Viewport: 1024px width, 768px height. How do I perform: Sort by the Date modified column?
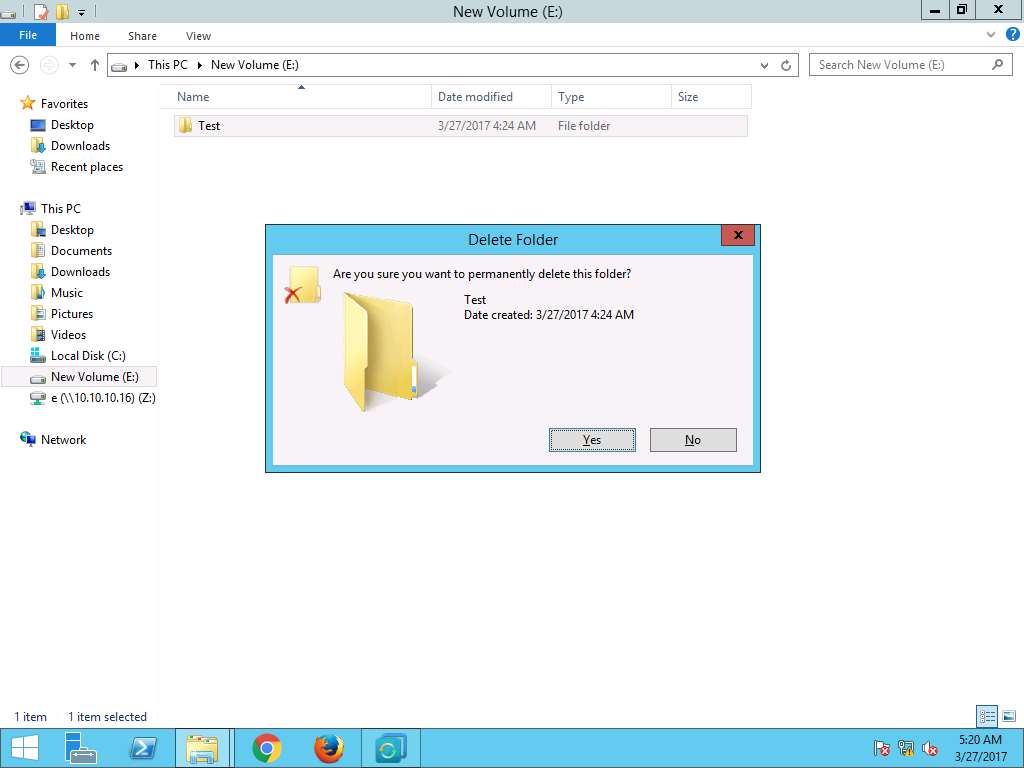491,97
